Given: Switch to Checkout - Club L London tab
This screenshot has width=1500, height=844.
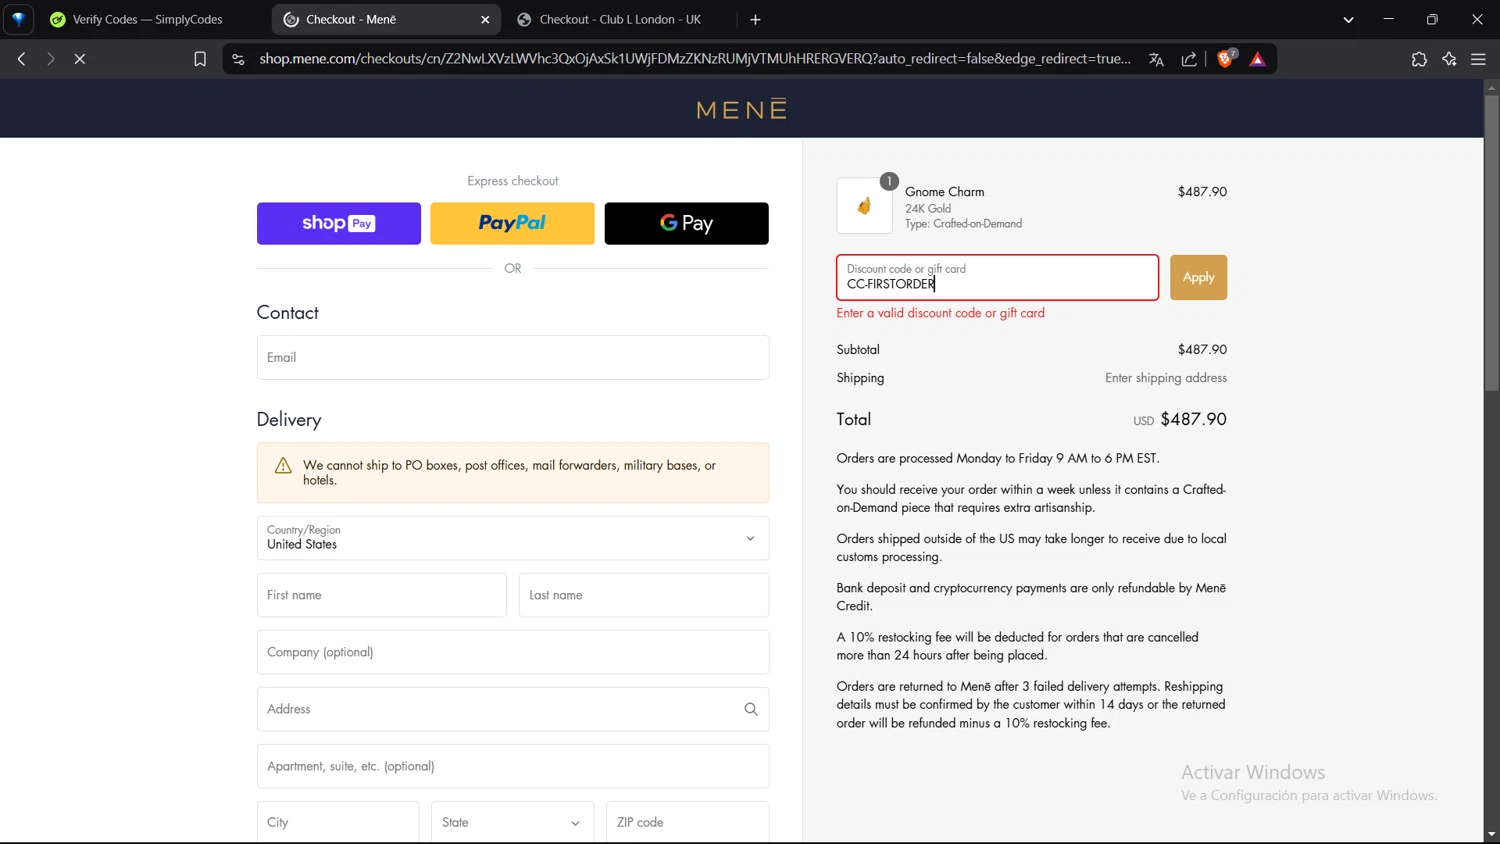Looking at the screenshot, I should (x=620, y=19).
